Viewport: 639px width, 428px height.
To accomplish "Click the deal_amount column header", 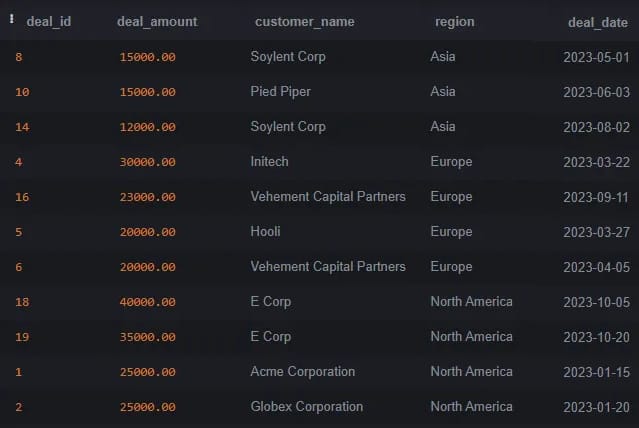I will [x=157, y=22].
